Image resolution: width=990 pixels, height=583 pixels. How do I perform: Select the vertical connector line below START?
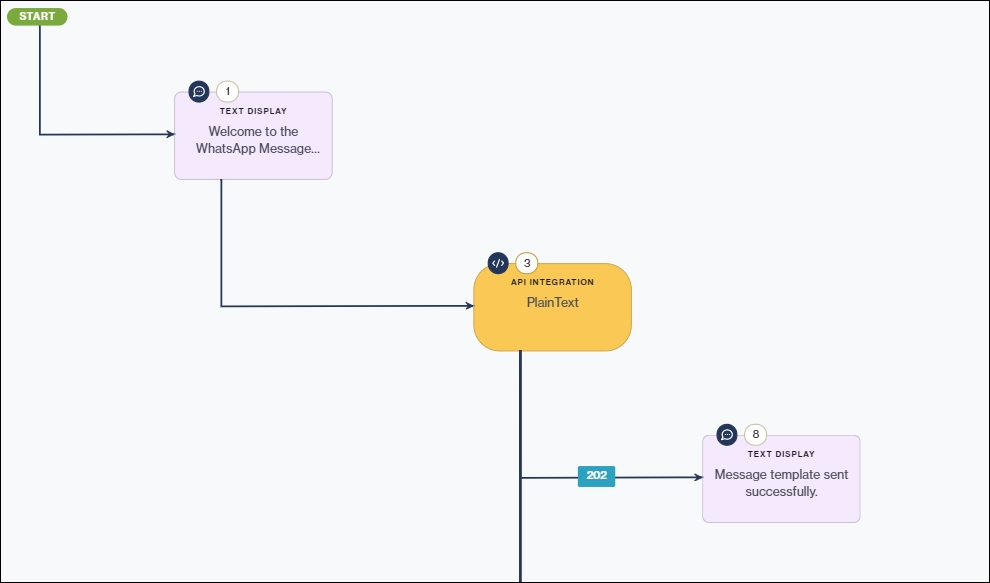pos(40,80)
